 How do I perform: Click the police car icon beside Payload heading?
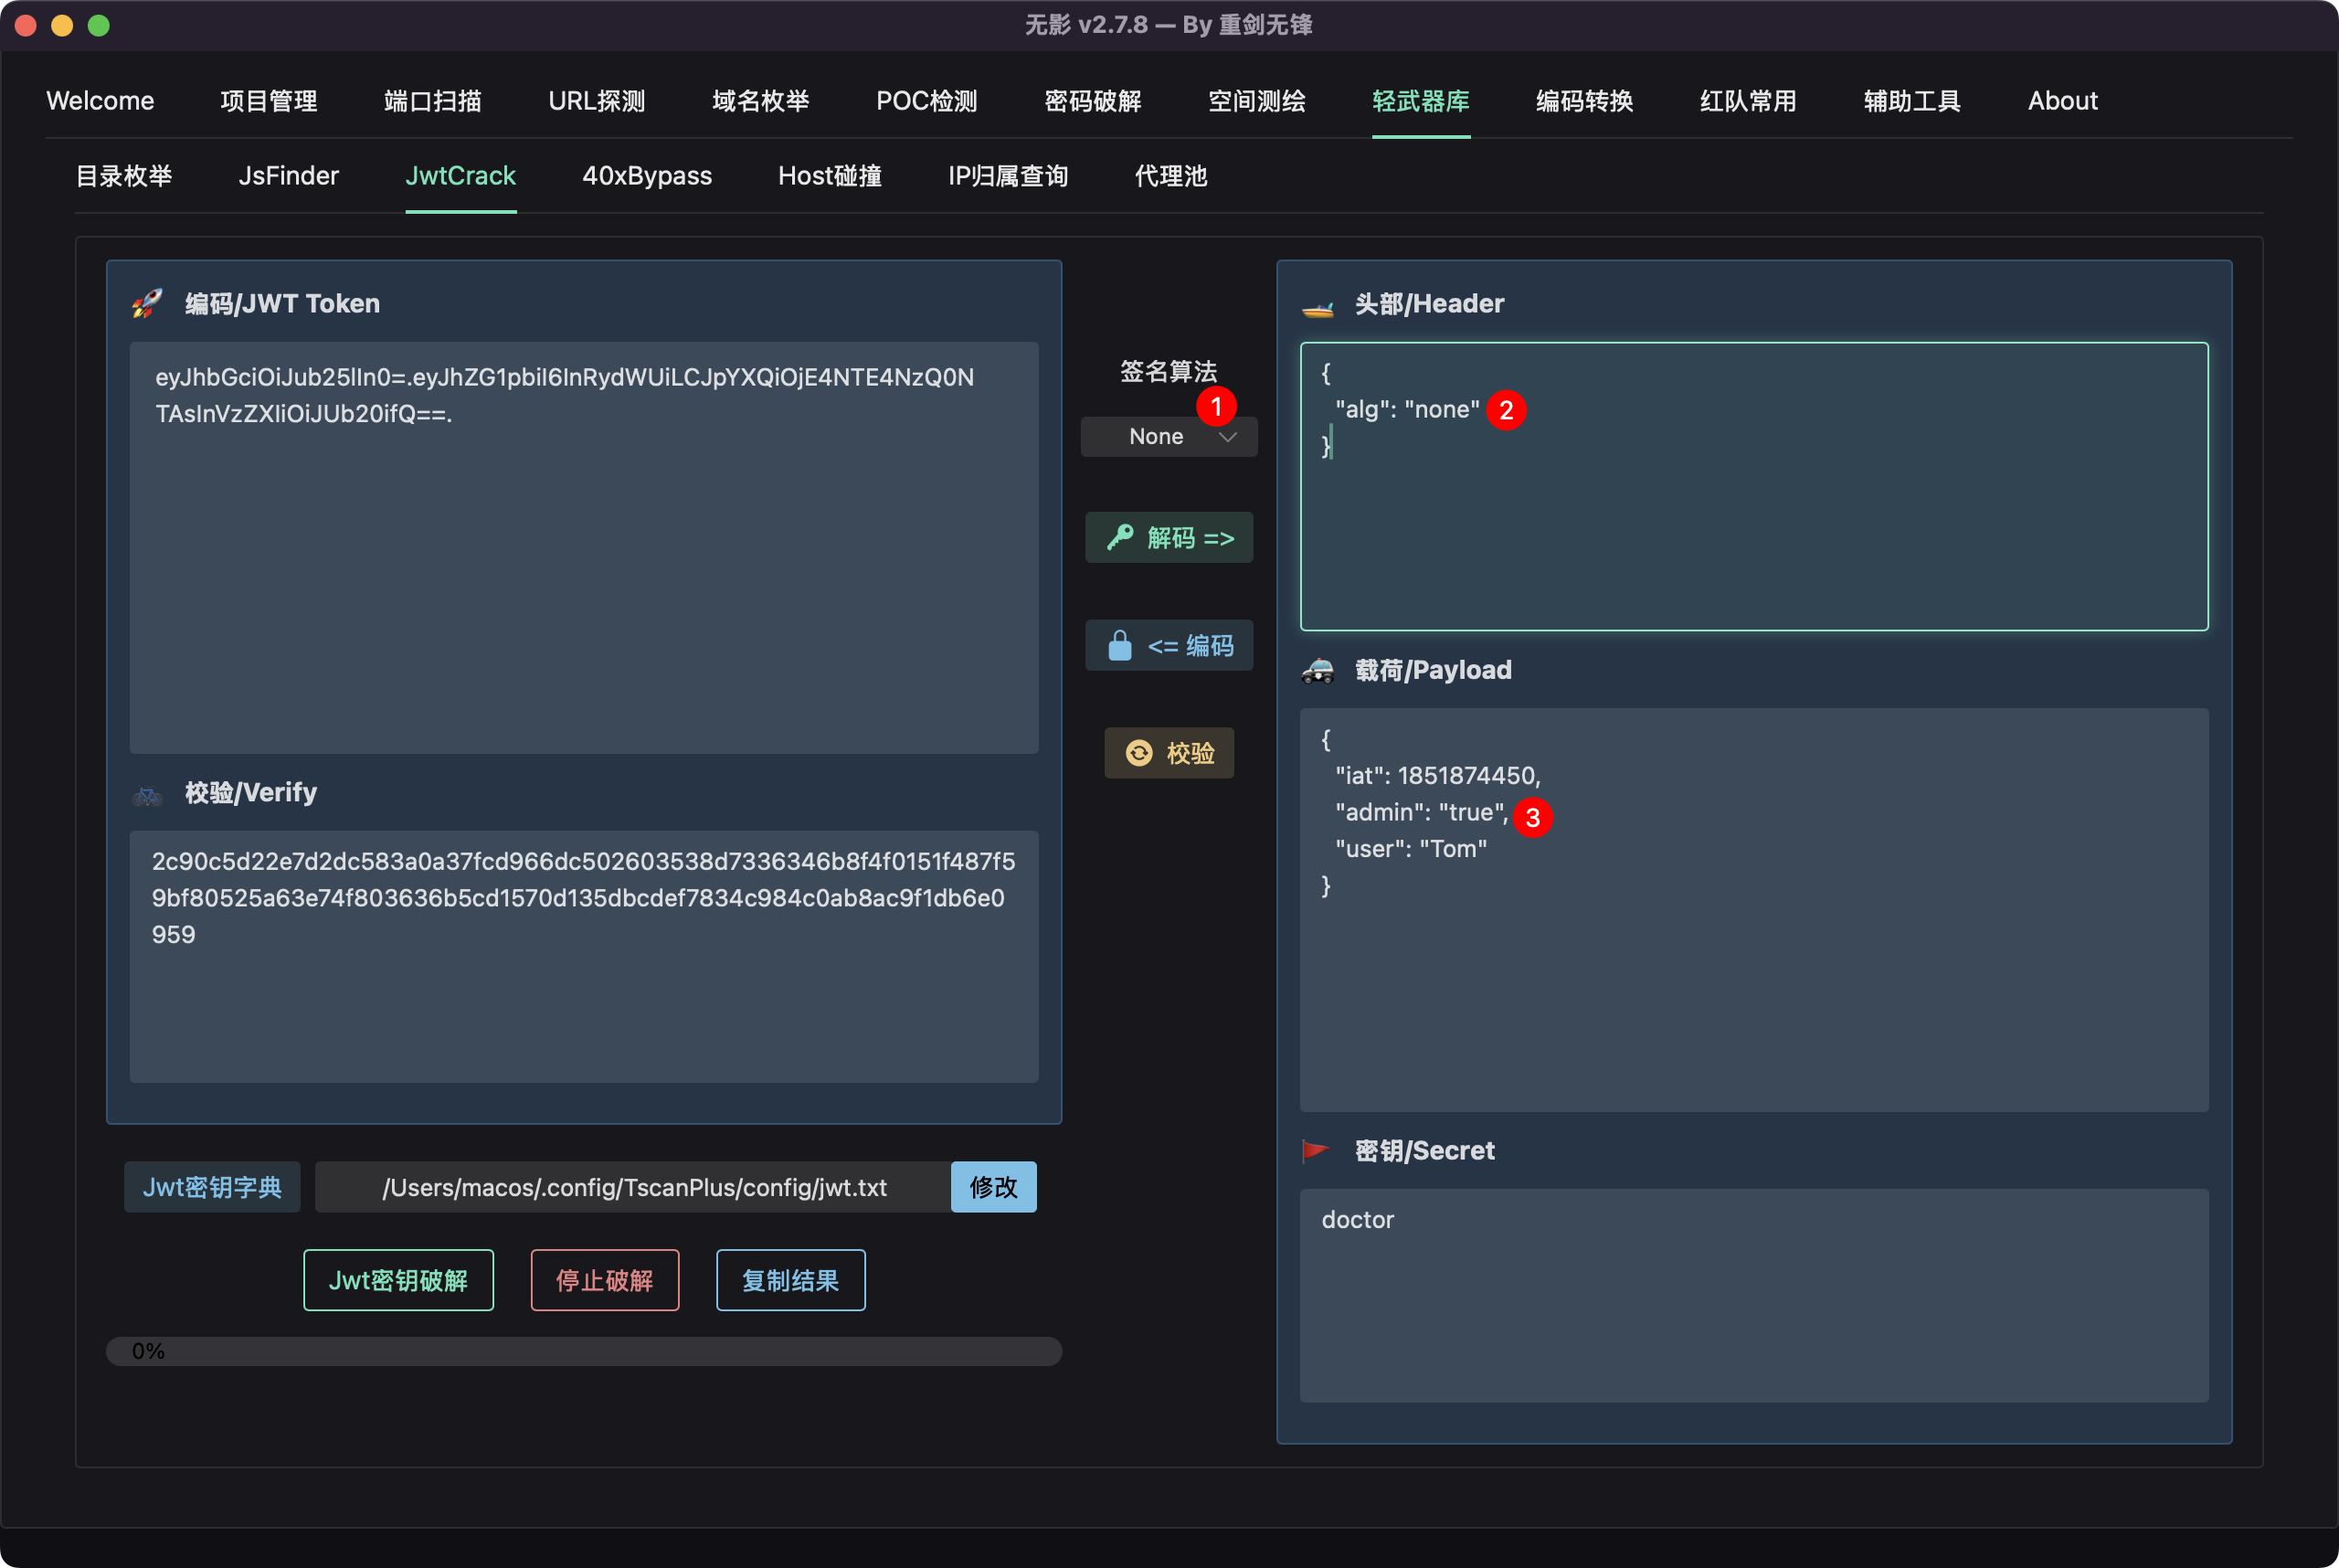pos(1318,670)
